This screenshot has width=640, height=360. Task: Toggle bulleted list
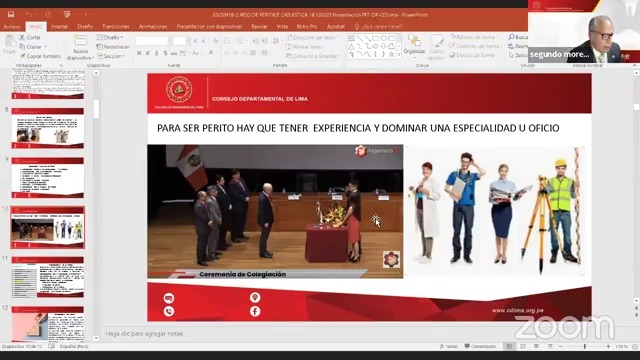coord(228,41)
